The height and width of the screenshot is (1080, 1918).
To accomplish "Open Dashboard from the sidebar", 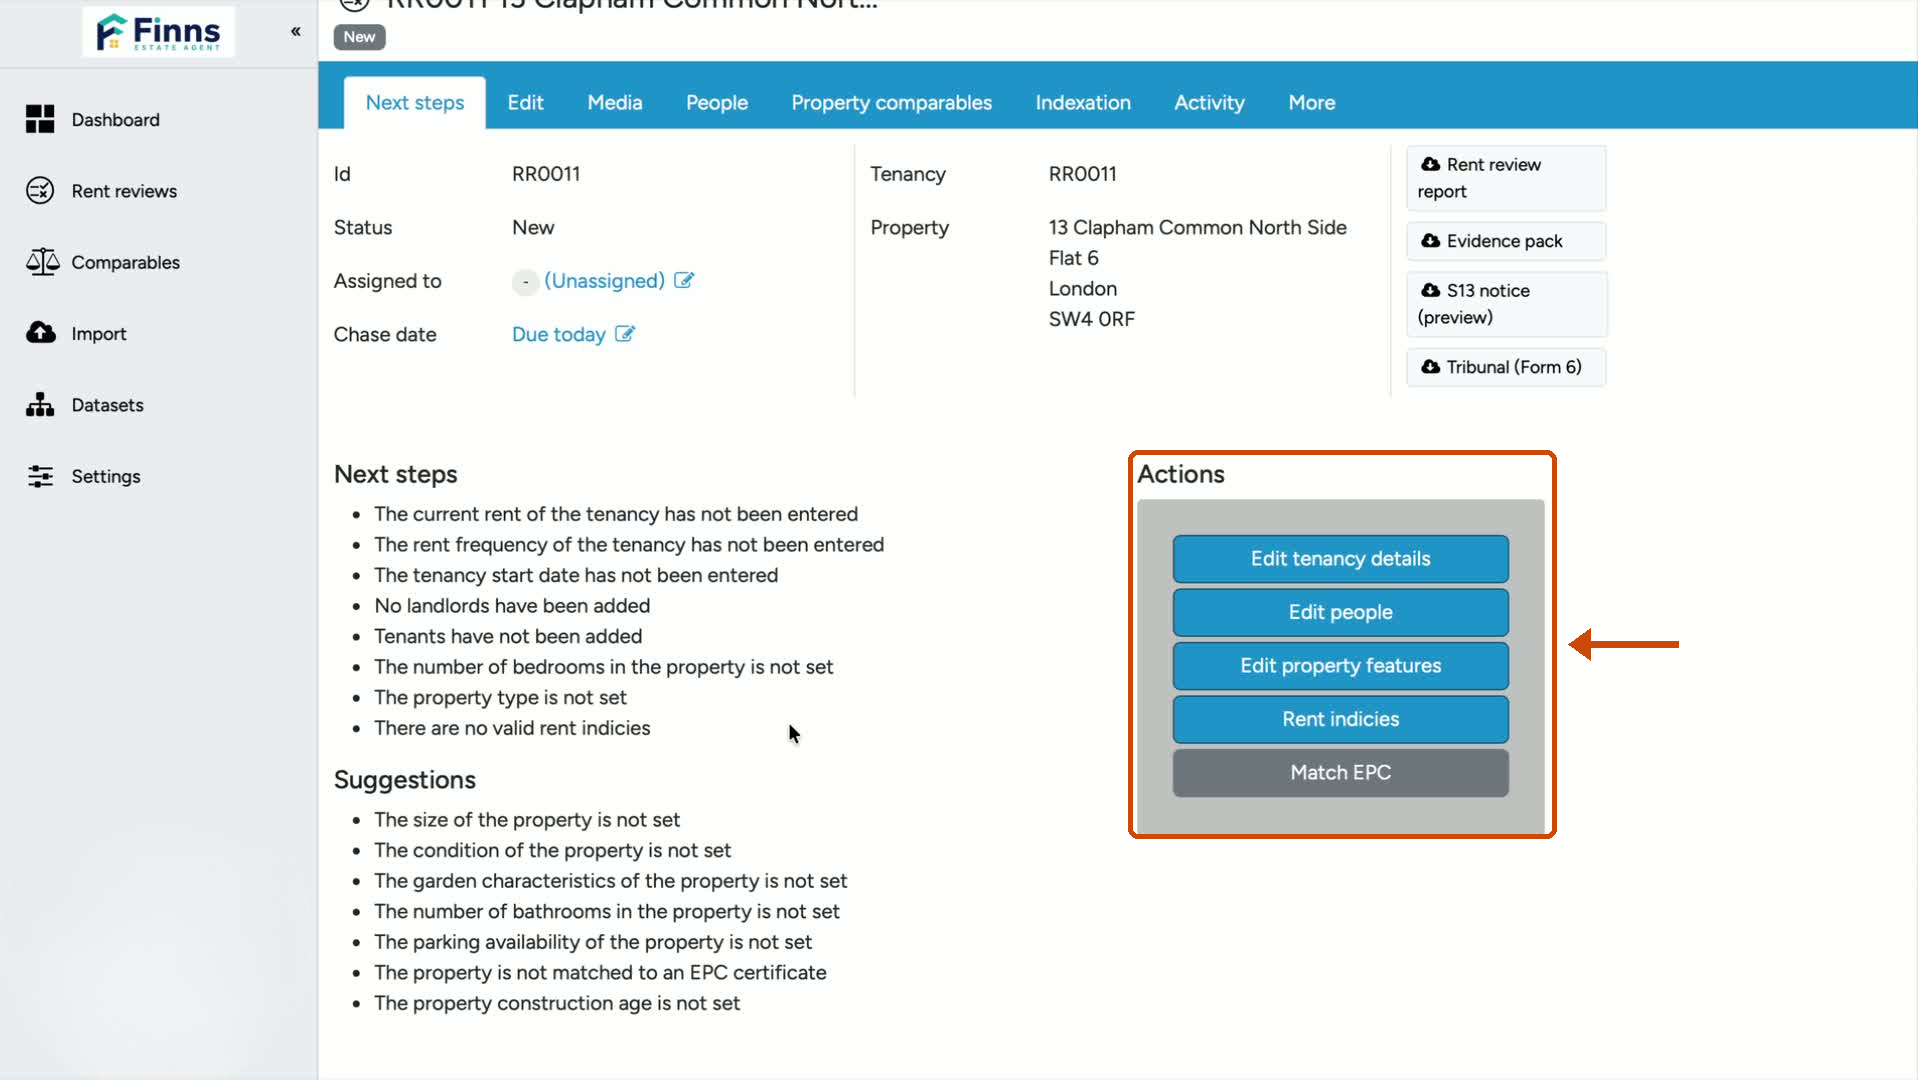I will click(x=115, y=120).
